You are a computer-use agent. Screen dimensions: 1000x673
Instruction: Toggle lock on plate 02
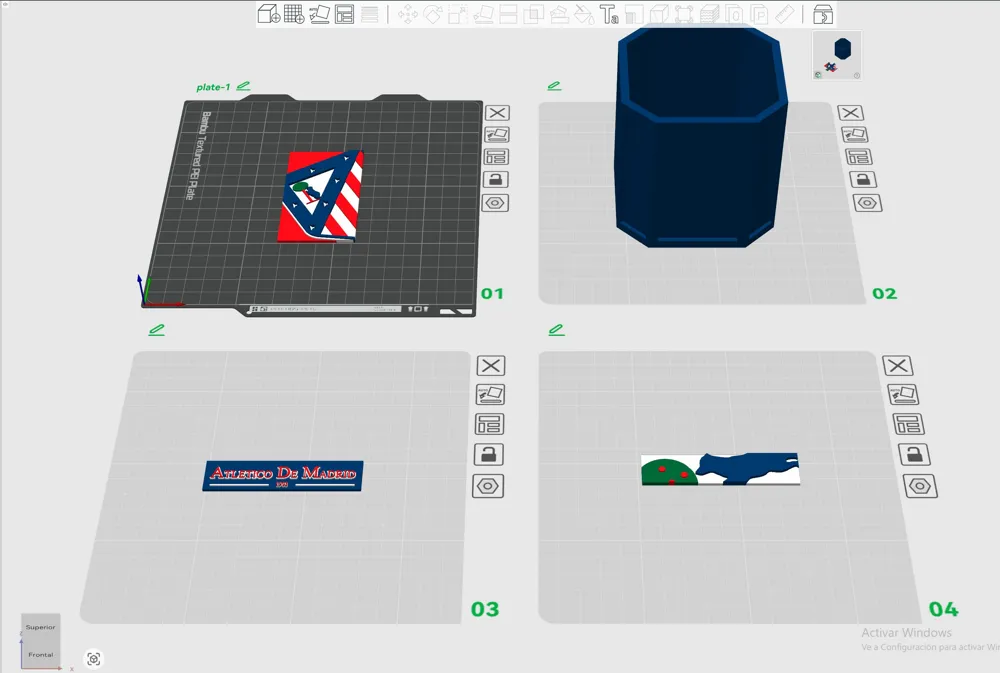click(x=863, y=179)
